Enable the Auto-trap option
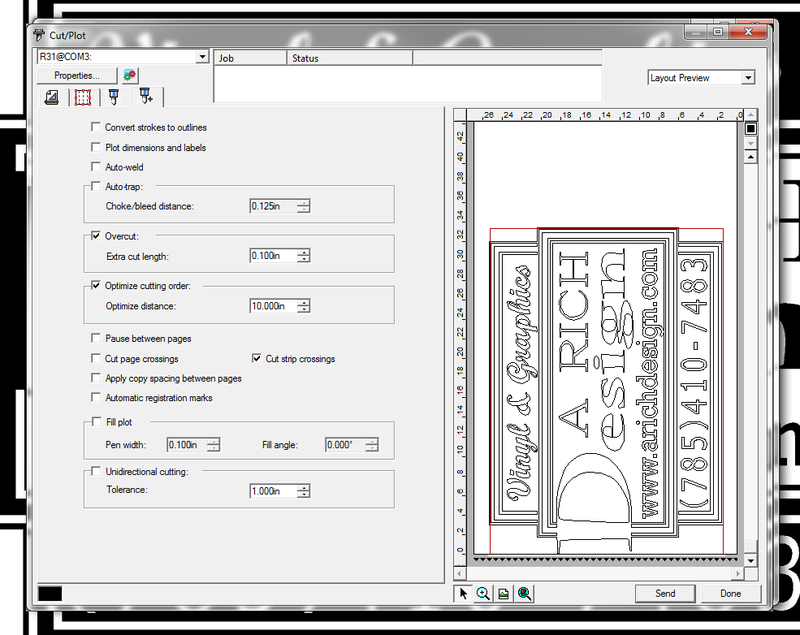Viewport: 800px width, 635px height. click(x=95, y=187)
